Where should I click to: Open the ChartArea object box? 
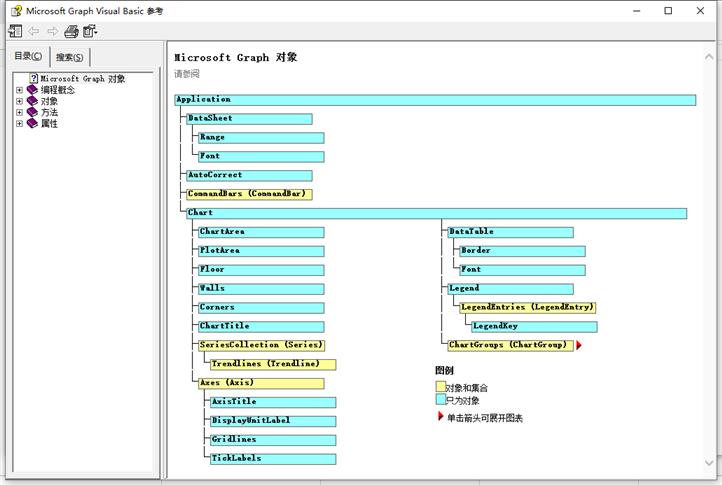(261, 232)
